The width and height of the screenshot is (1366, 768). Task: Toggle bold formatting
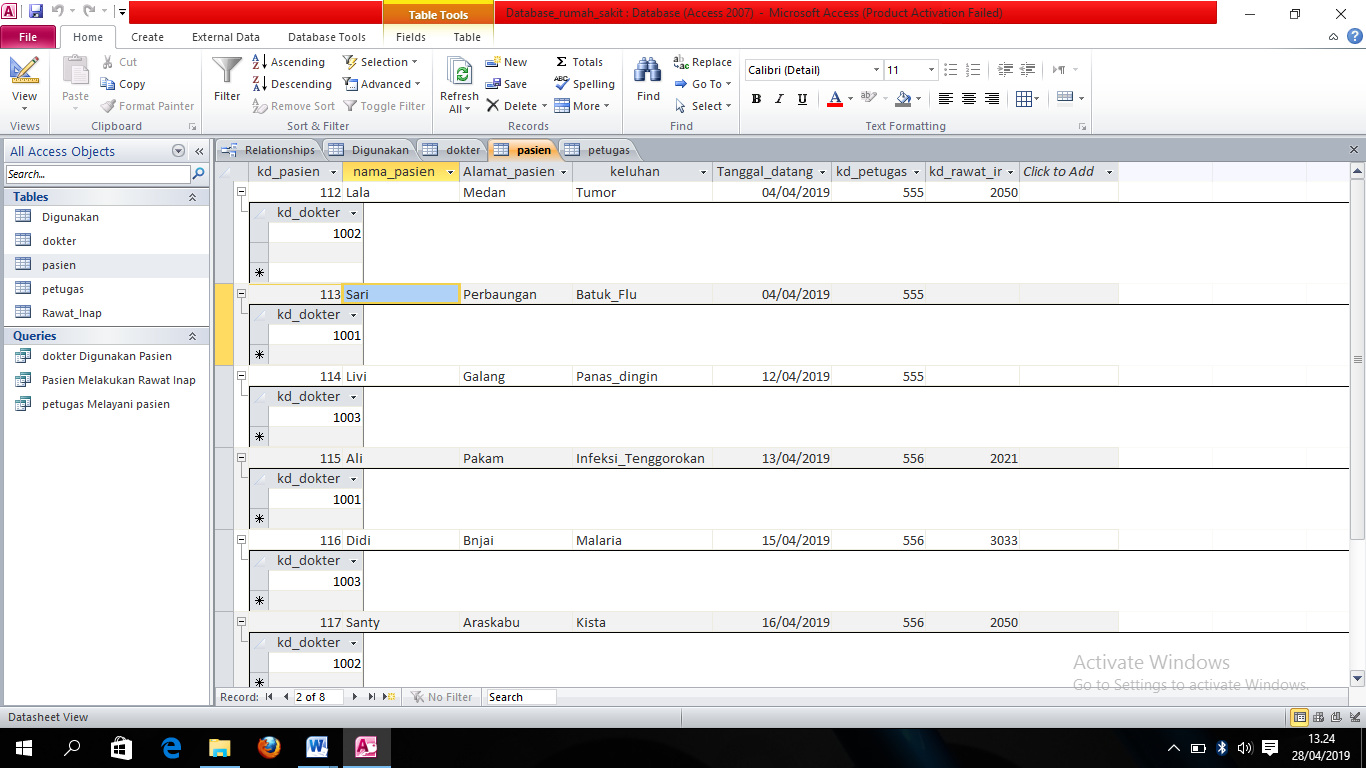(x=756, y=99)
